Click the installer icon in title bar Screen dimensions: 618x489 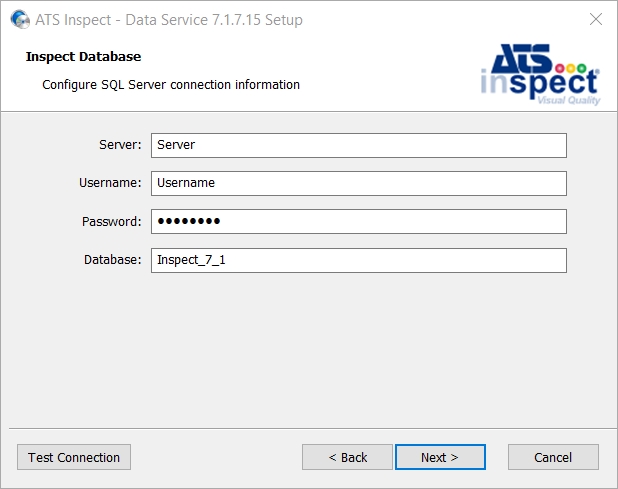pyautogui.click(x=20, y=19)
